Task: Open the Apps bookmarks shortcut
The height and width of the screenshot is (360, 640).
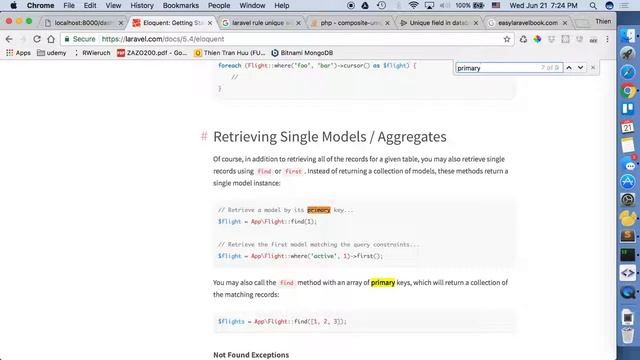Action: click(18, 53)
